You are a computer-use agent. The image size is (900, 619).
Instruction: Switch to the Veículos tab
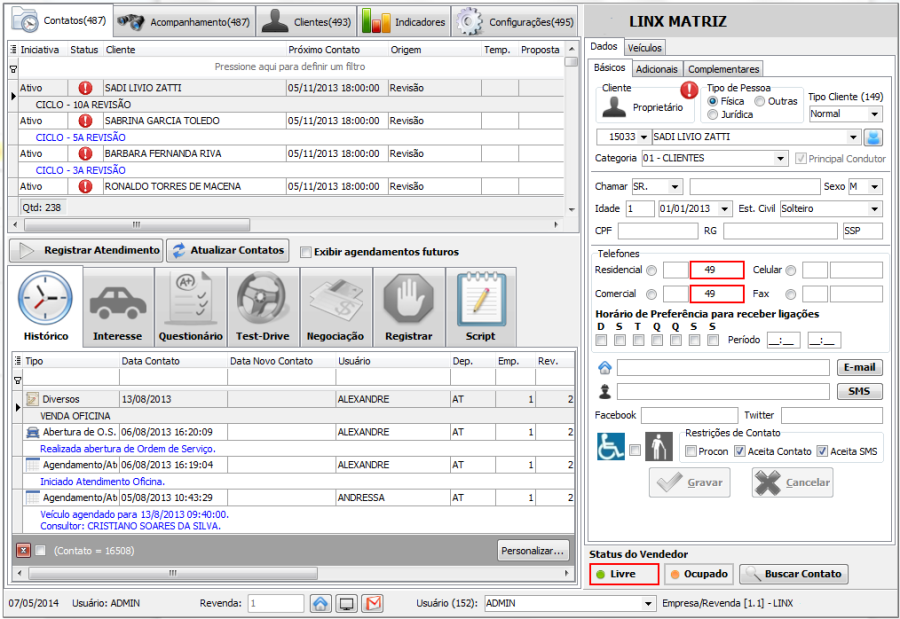(644, 48)
